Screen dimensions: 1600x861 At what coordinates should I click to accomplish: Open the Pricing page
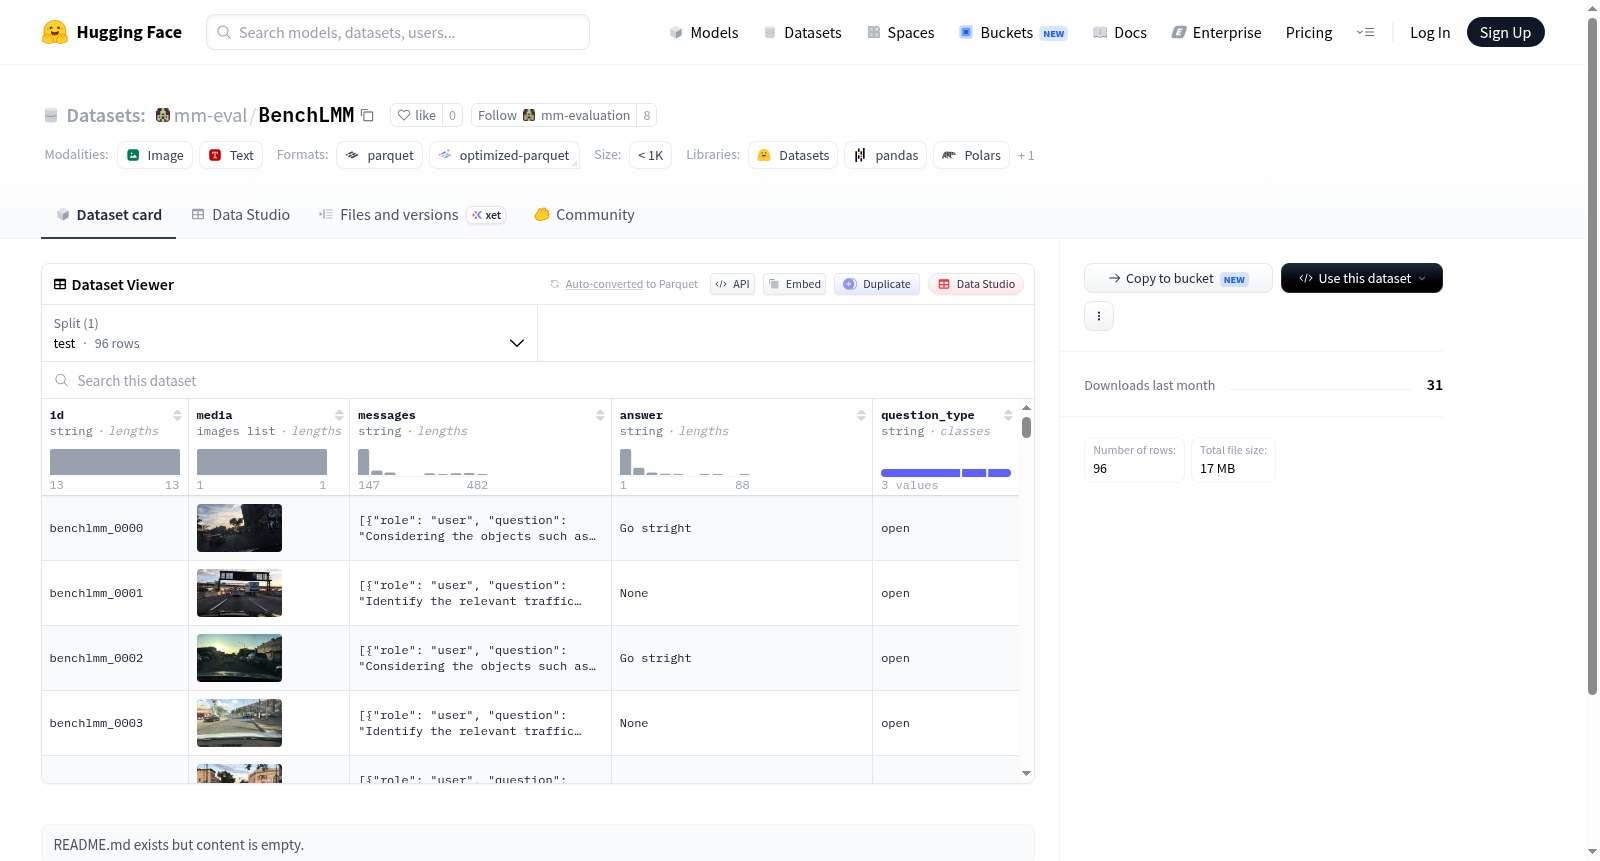coord(1309,32)
